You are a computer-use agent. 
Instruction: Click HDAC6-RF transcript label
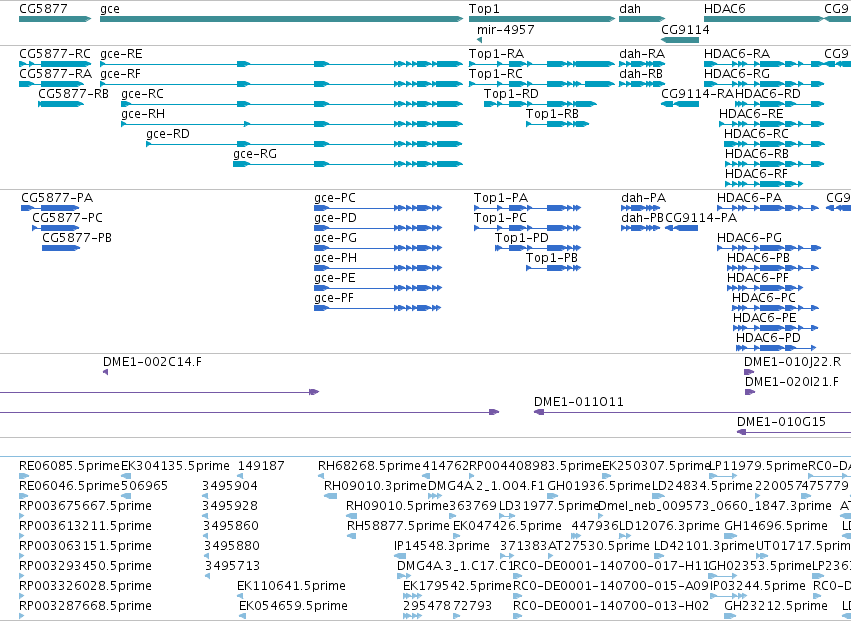coord(757,174)
